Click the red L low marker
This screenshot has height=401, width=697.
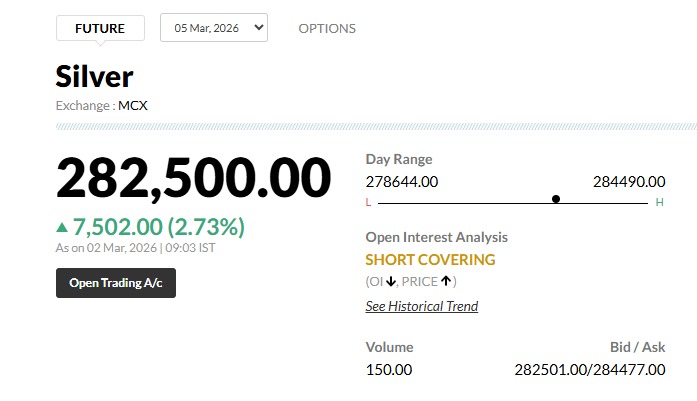pyautogui.click(x=368, y=202)
